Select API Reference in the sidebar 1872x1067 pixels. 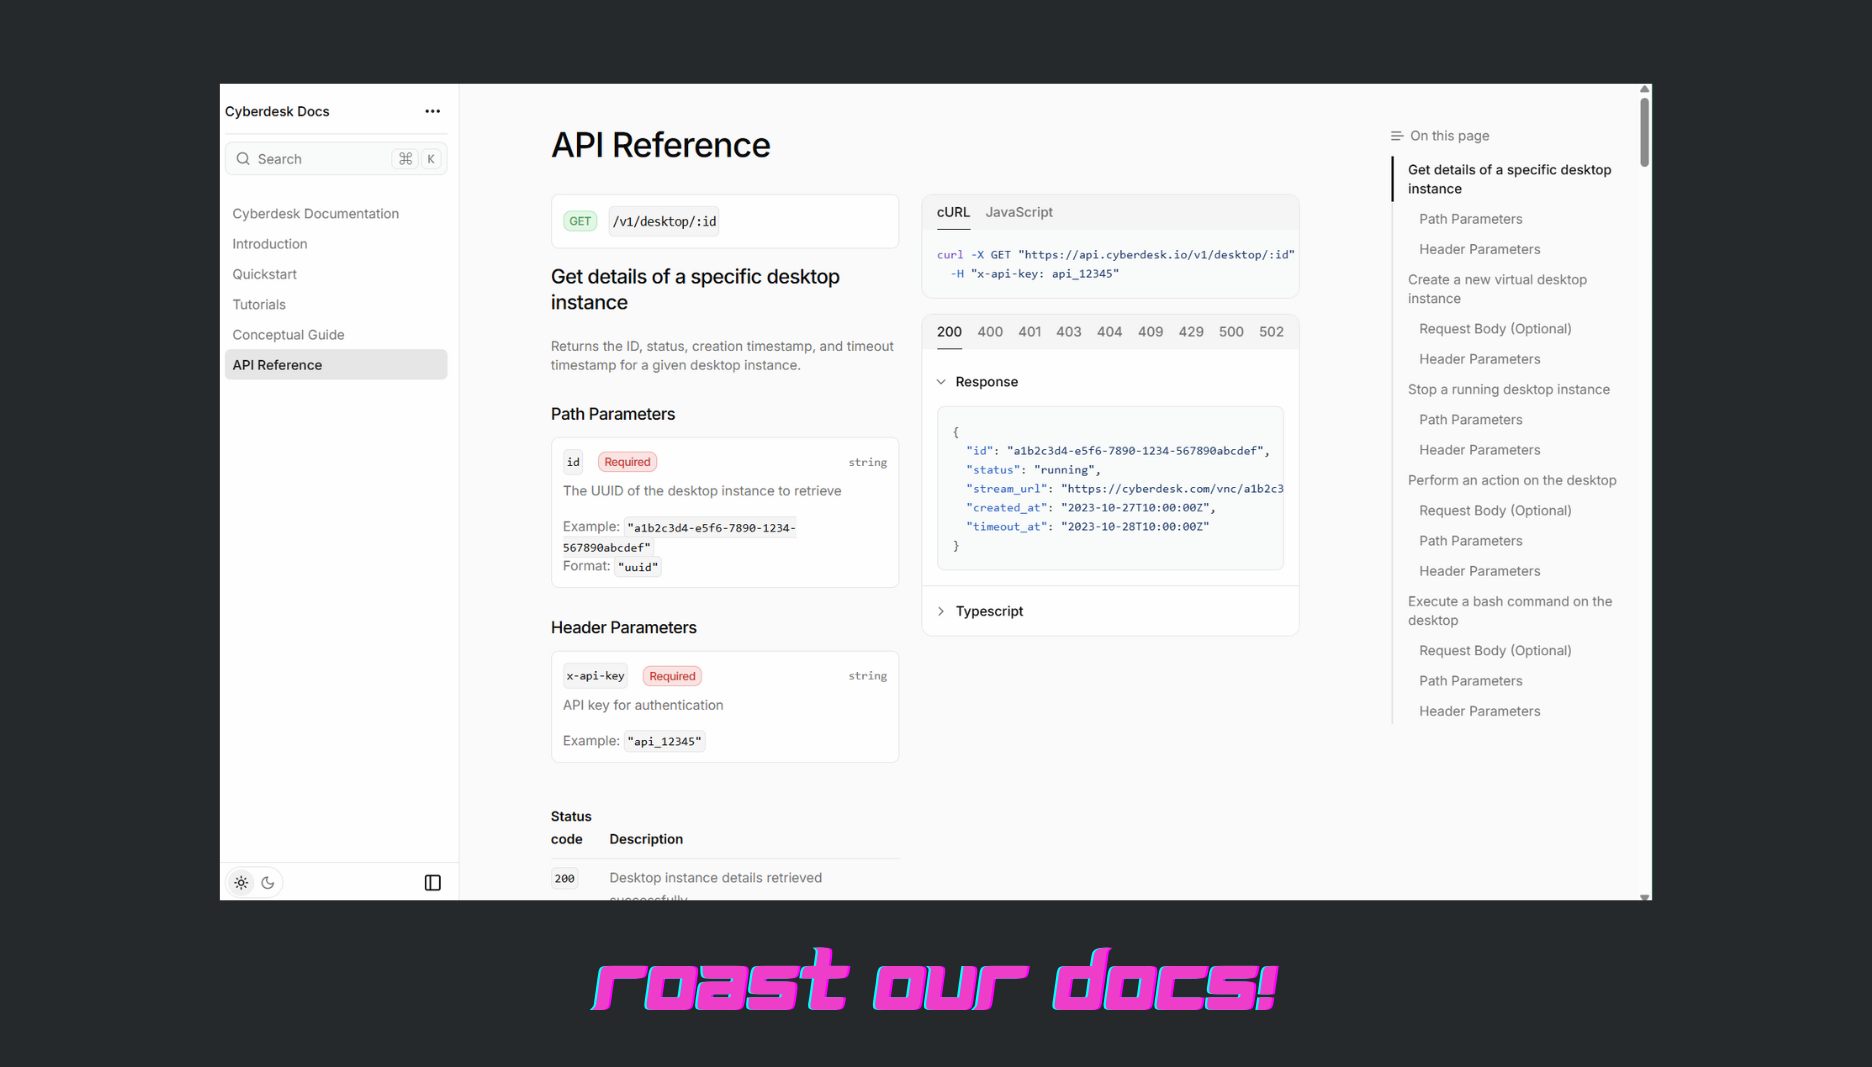click(336, 365)
